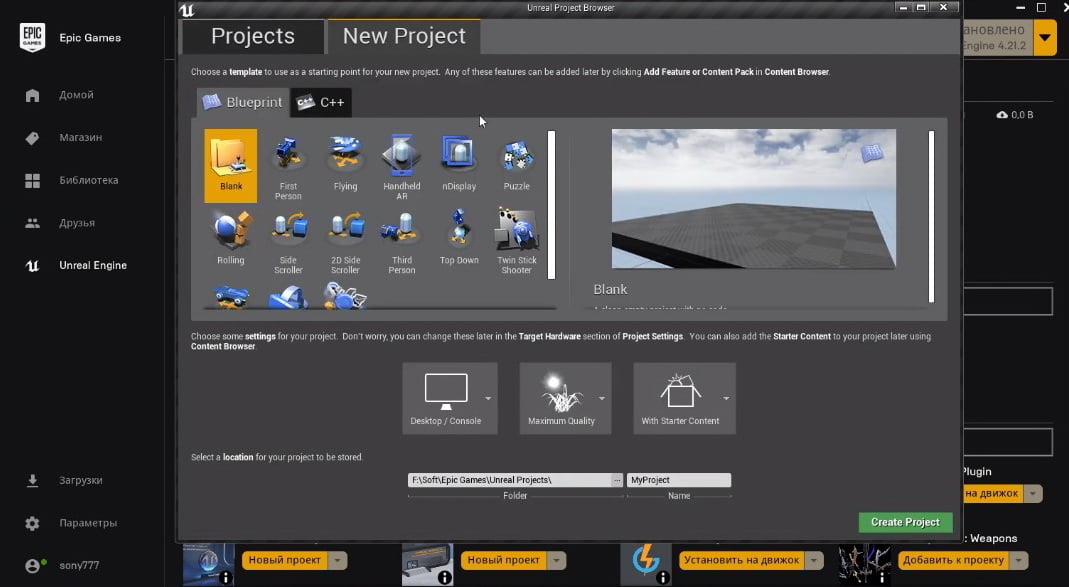Click second Новый проект button in launcher

click(503, 560)
